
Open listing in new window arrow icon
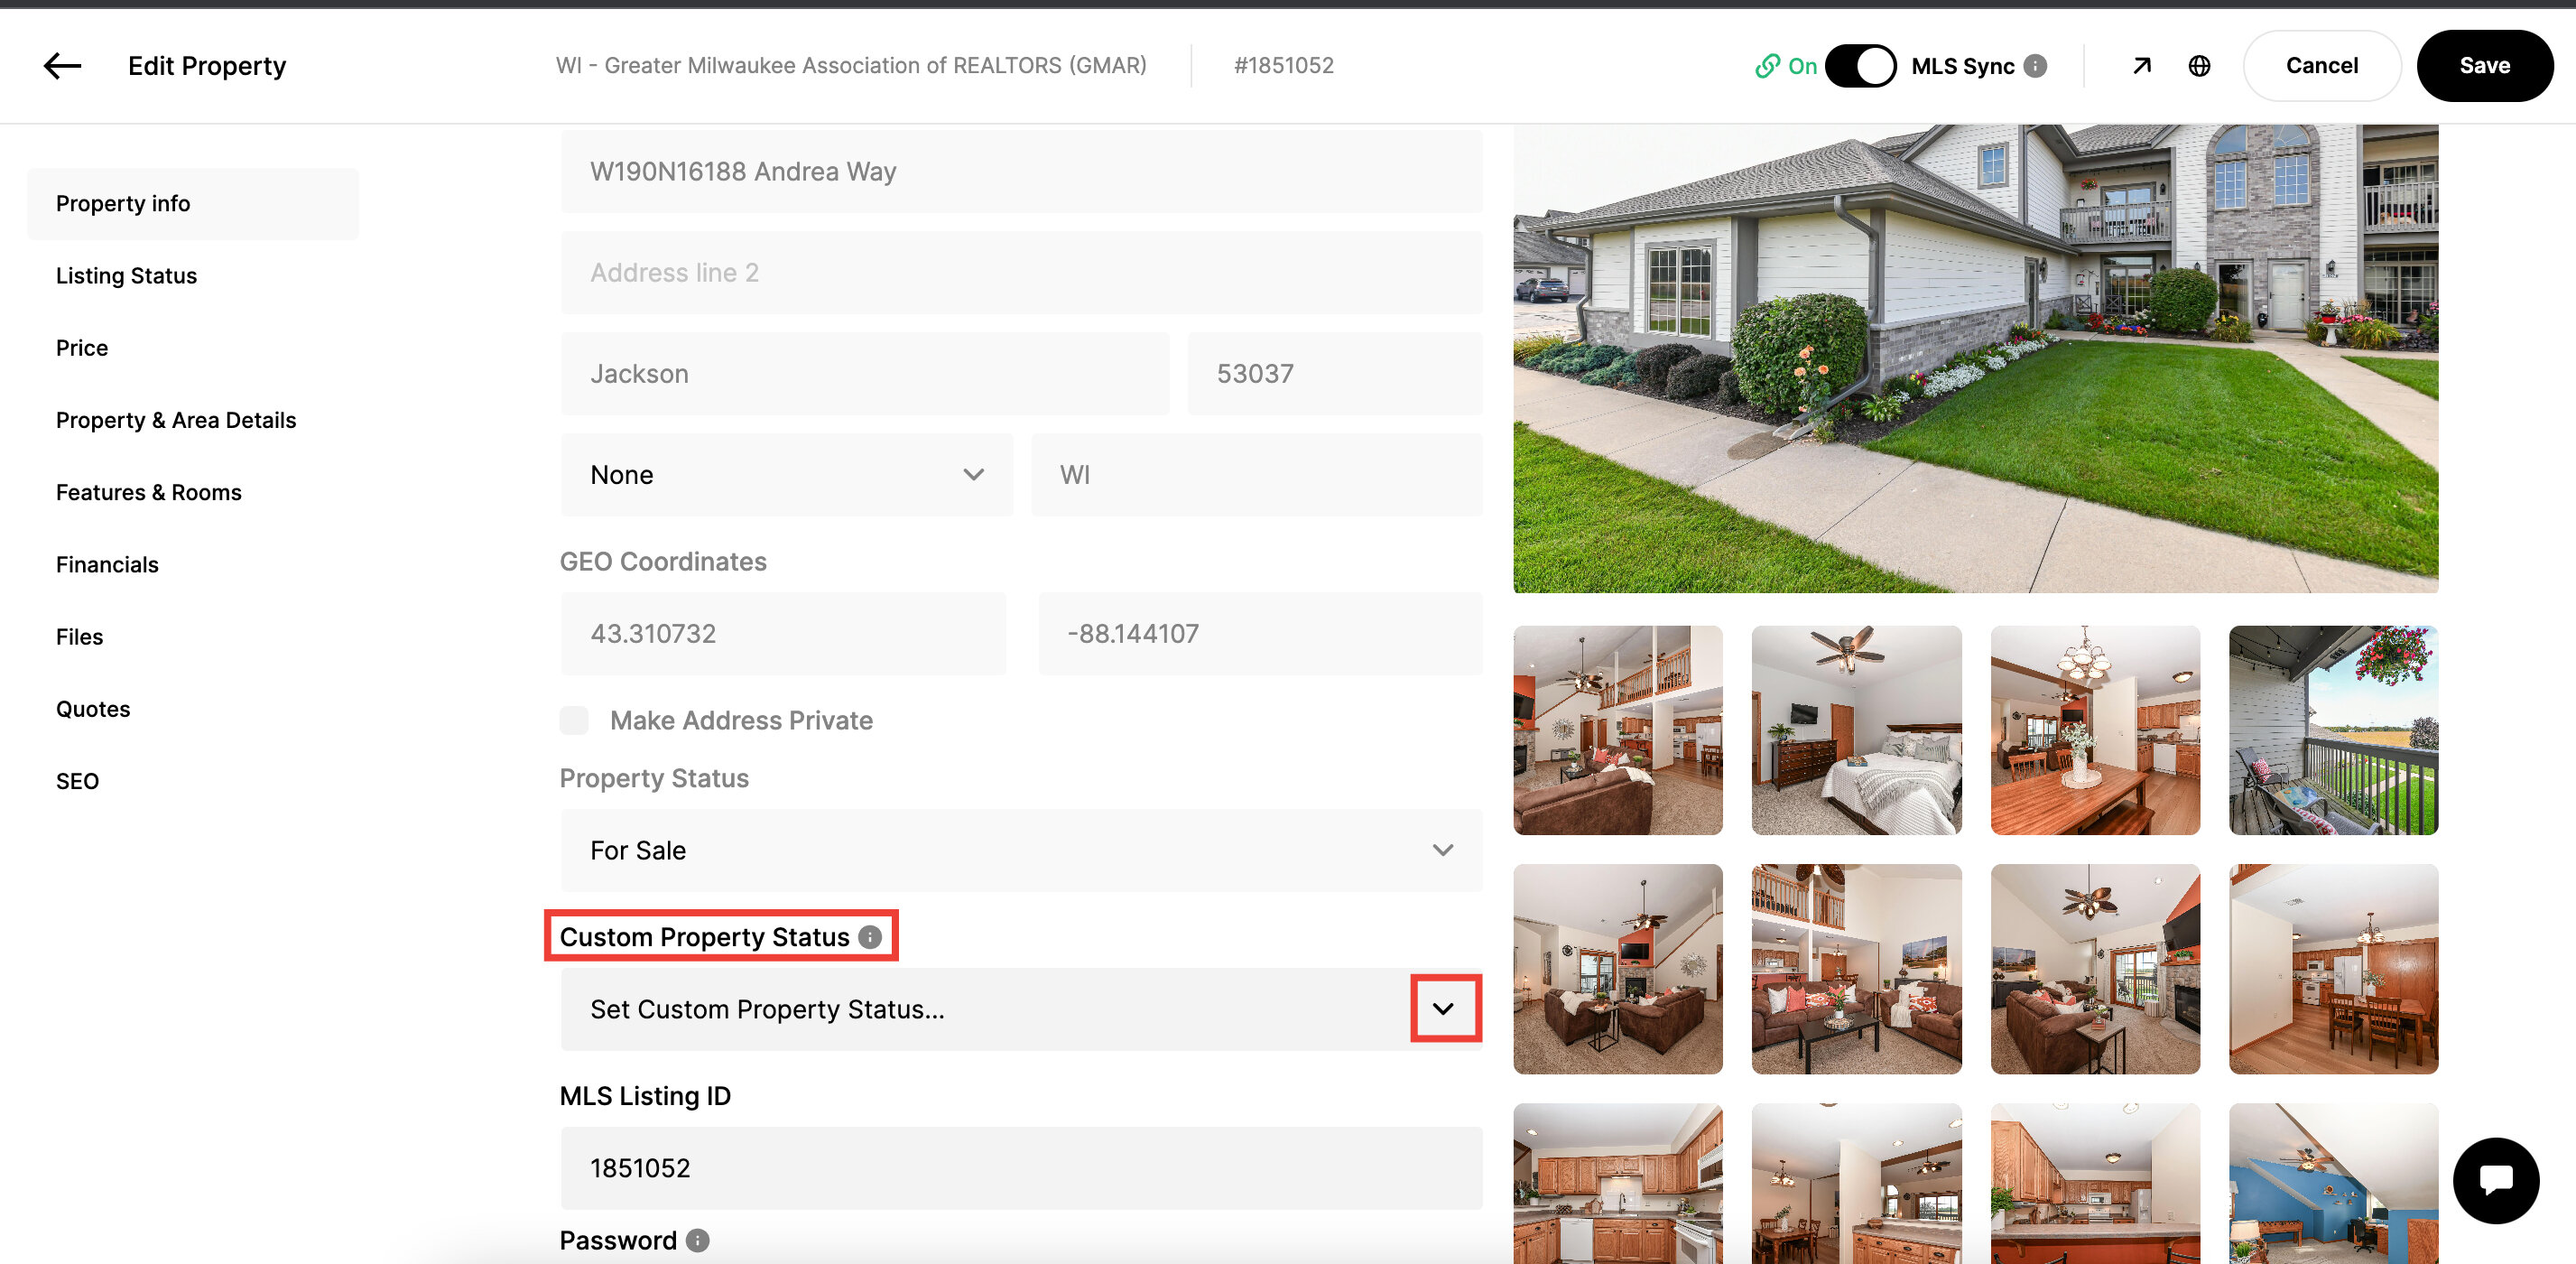coord(2141,66)
